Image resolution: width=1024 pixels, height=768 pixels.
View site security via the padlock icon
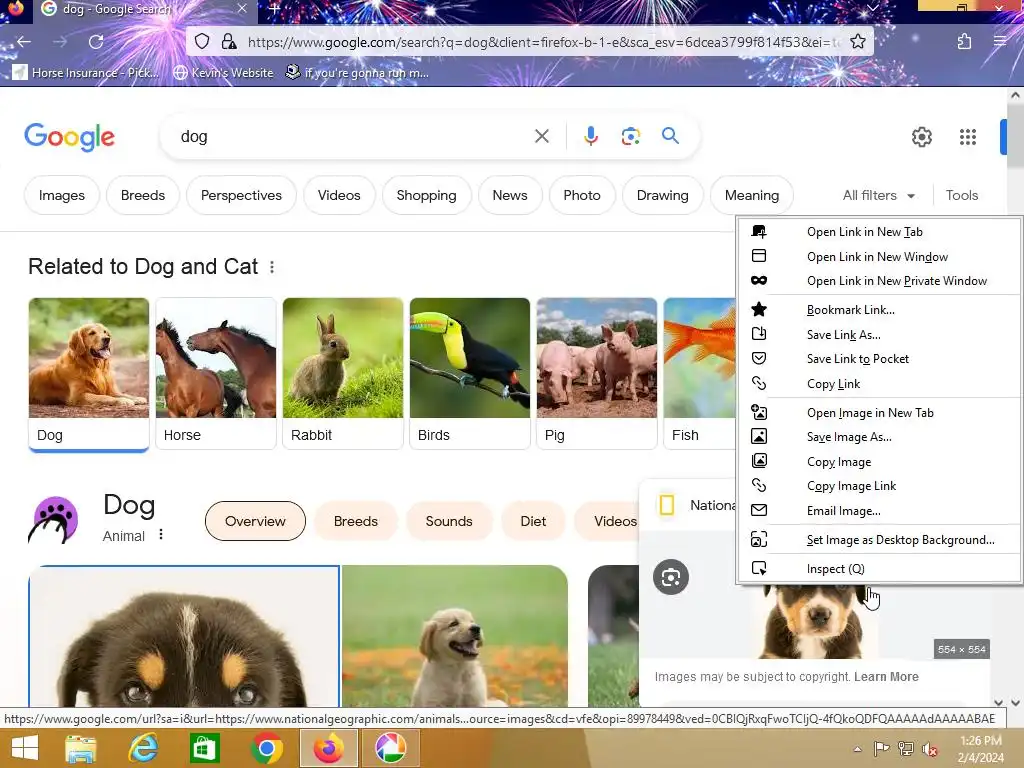[229, 42]
